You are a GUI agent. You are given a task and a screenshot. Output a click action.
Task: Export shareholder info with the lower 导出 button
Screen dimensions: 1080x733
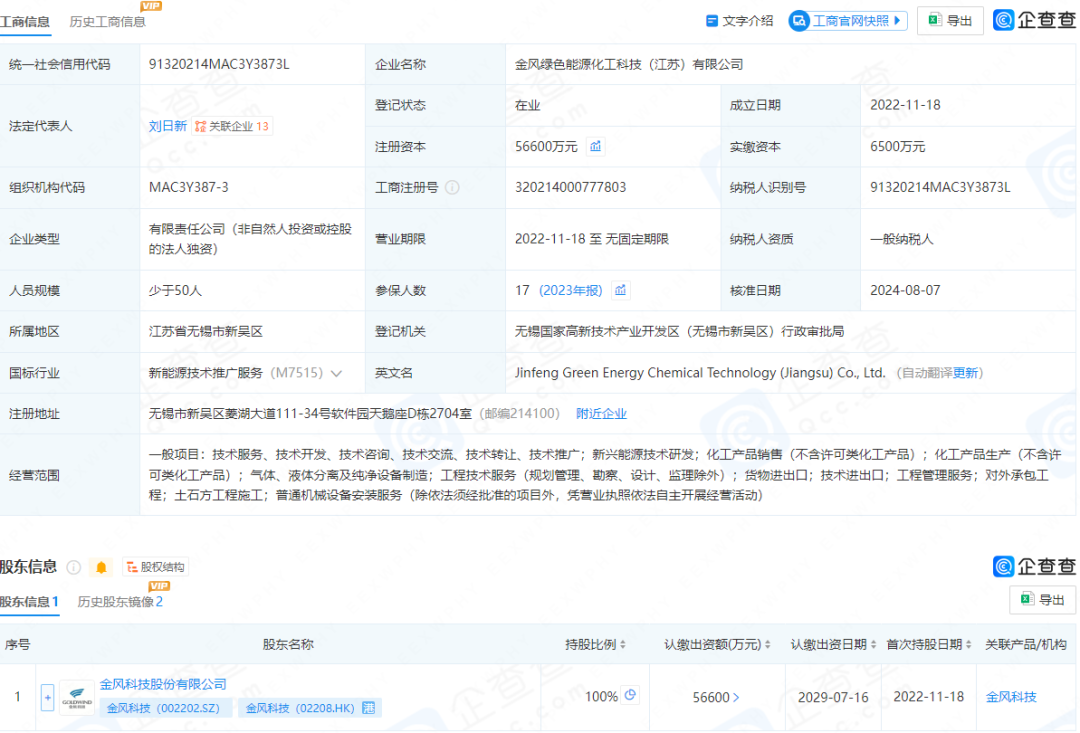tap(1042, 599)
